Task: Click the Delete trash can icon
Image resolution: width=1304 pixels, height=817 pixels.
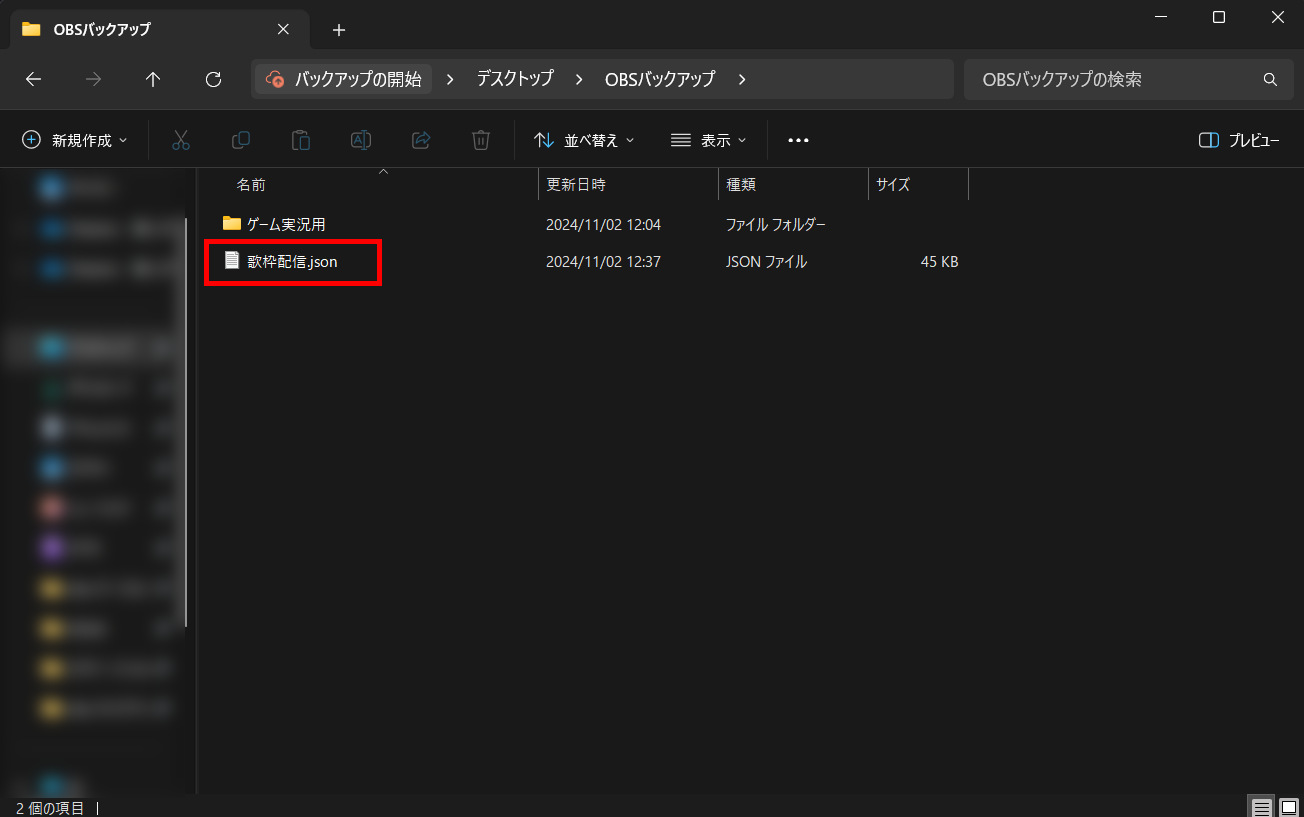Action: [x=481, y=140]
